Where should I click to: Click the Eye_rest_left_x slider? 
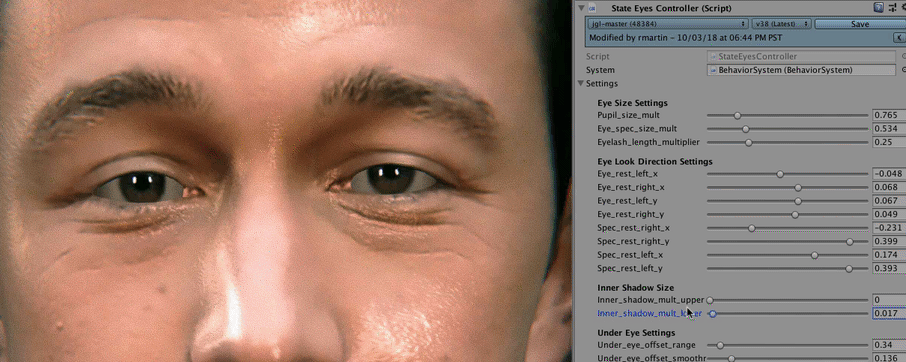coord(788,174)
